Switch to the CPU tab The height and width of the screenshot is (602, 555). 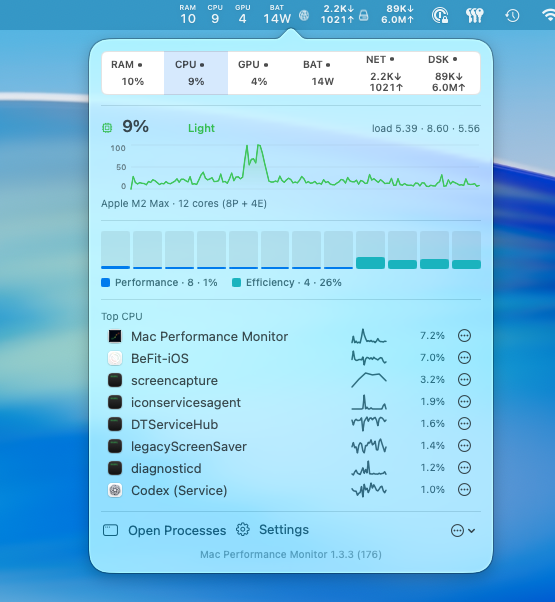coord(196,73)
